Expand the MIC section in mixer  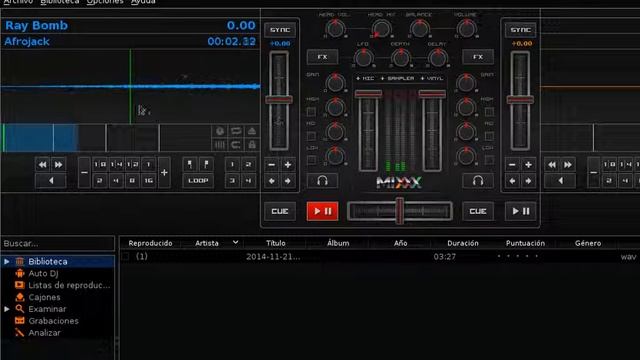tap(365, 78)
